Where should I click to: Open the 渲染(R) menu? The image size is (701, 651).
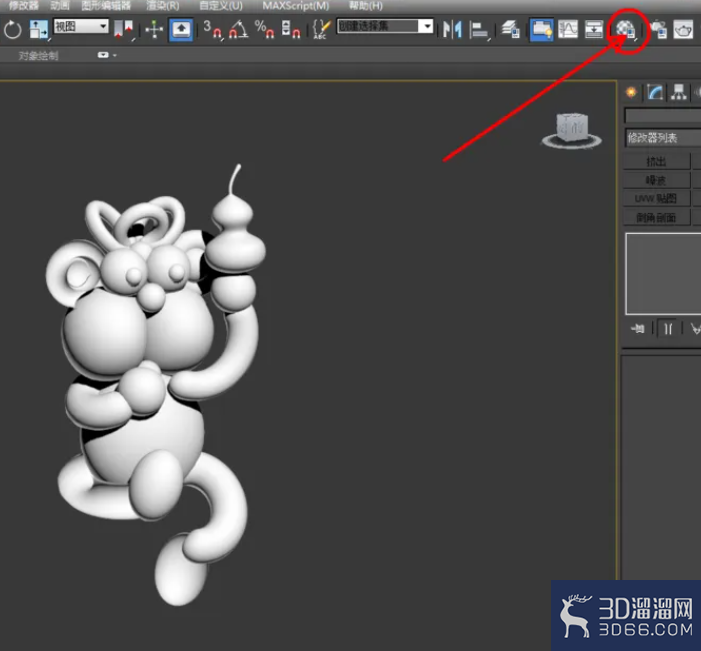click(x=163, y=6)
